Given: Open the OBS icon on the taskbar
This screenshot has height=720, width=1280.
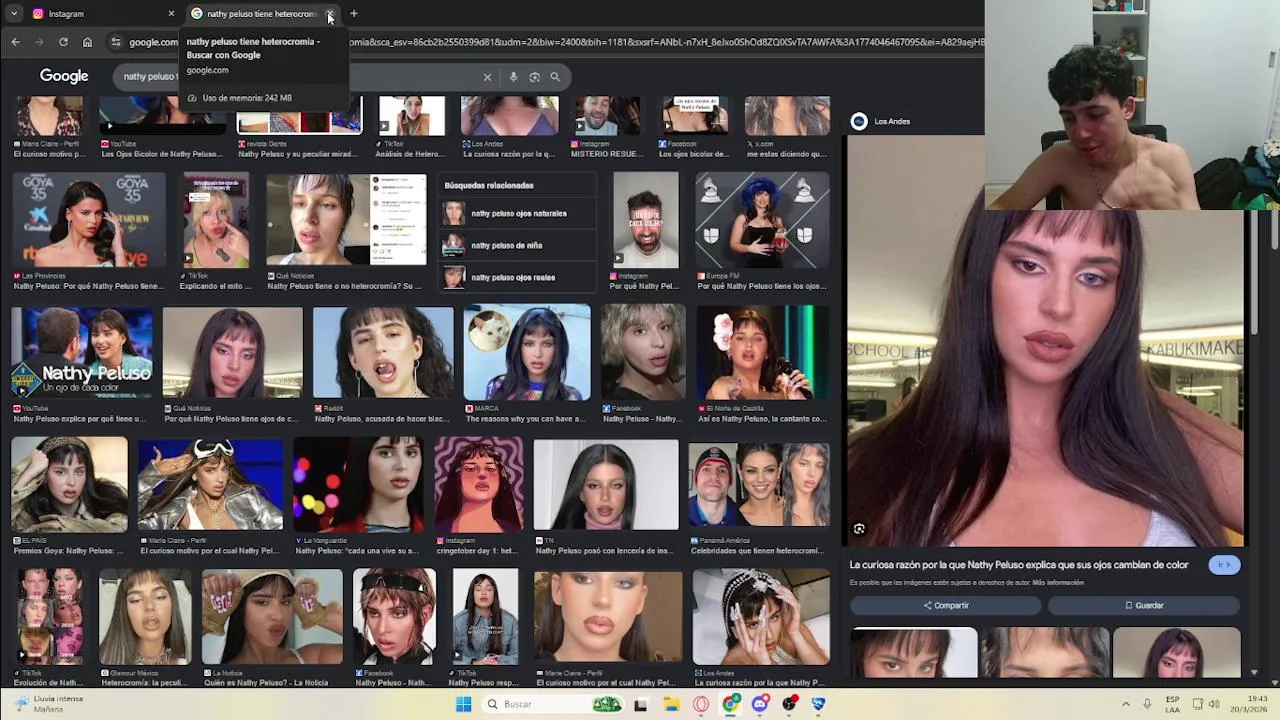Looking at the screenshot, I should [x=790, y=704].
